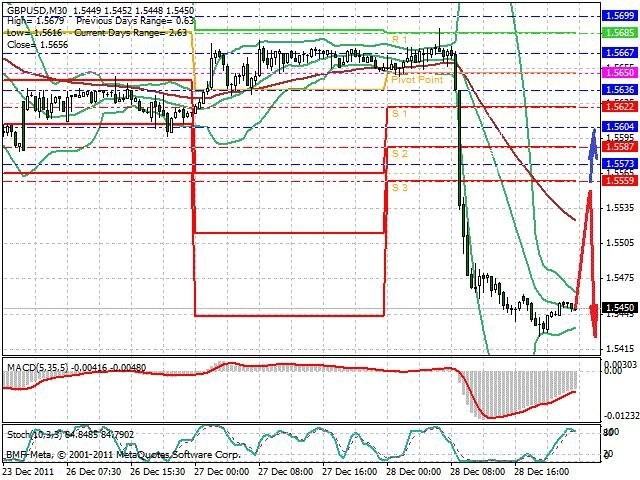
Task: Select the S 1 support label
Action: (399, 113)
